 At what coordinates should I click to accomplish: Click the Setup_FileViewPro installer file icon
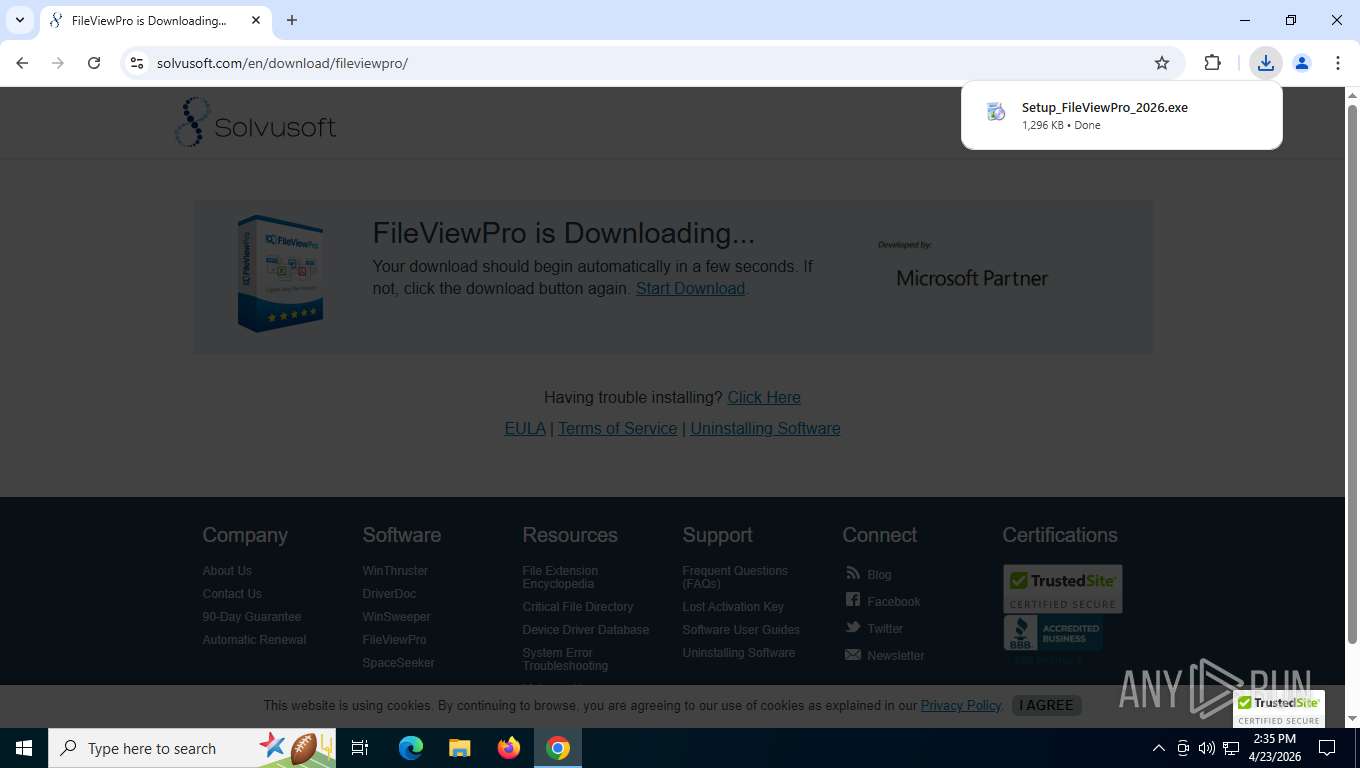(x=996, y=112)
